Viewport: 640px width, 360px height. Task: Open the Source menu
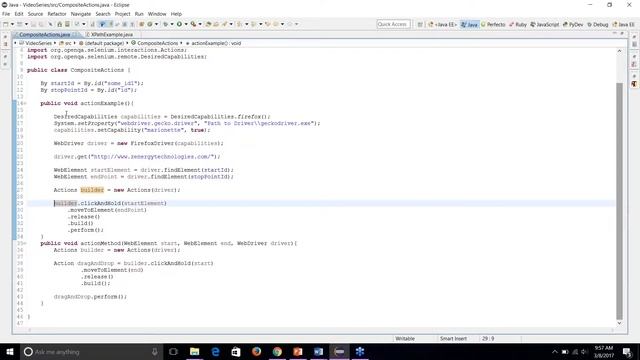[x=35, y=14]
